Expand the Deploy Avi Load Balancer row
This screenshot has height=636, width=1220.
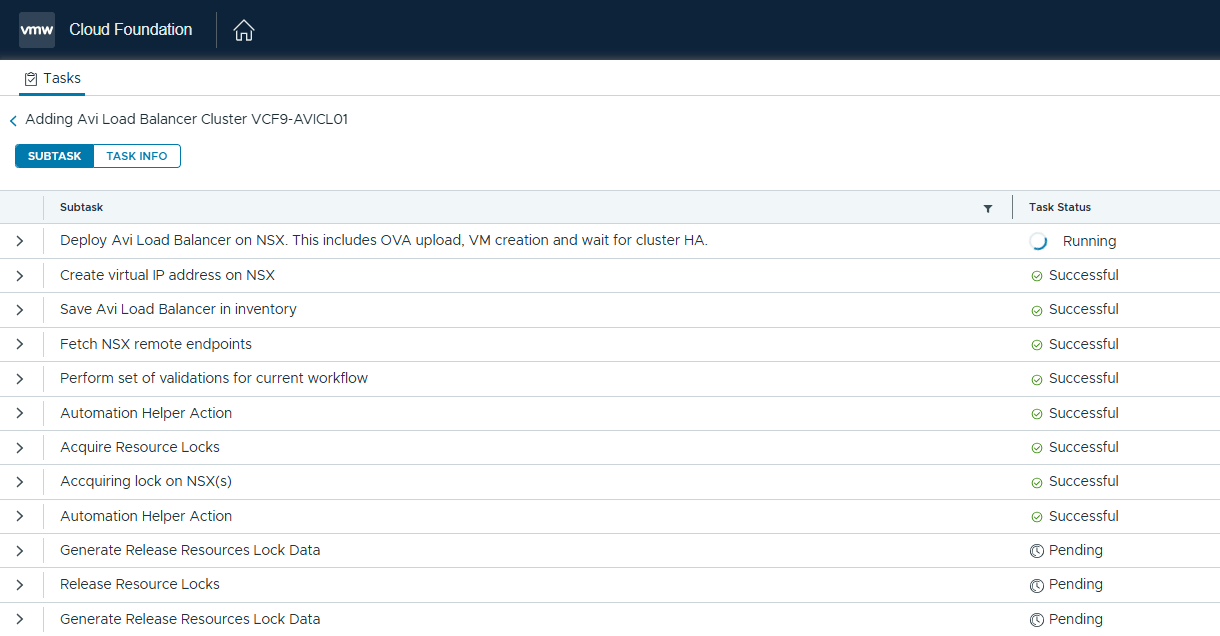[x=20, y=241]
